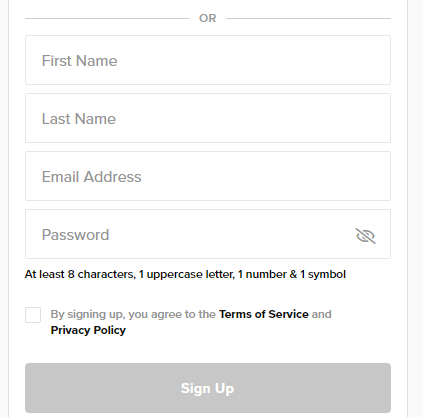This screenshot has height=417, width=423.
Task: Click the 'First Name' placeholder text
Action: [x=79, y=61]
